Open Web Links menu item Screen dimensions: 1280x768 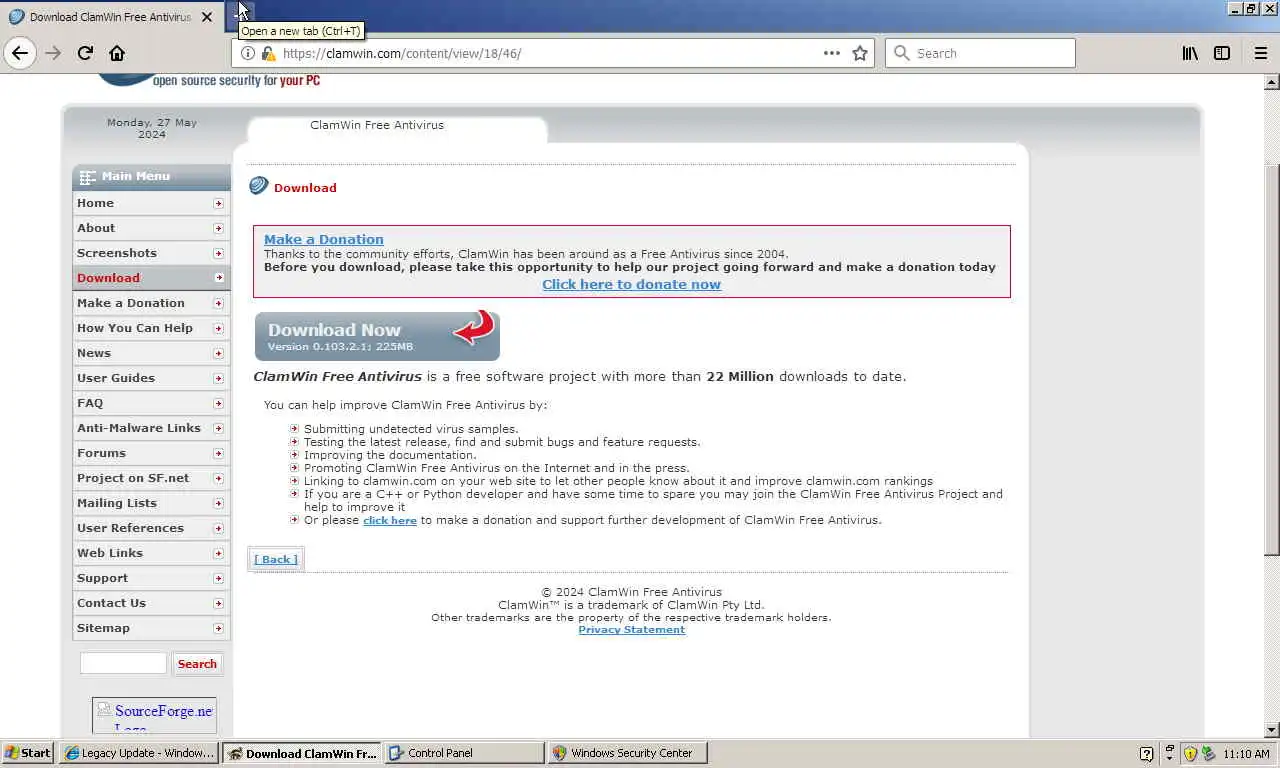tap(151, 553)
